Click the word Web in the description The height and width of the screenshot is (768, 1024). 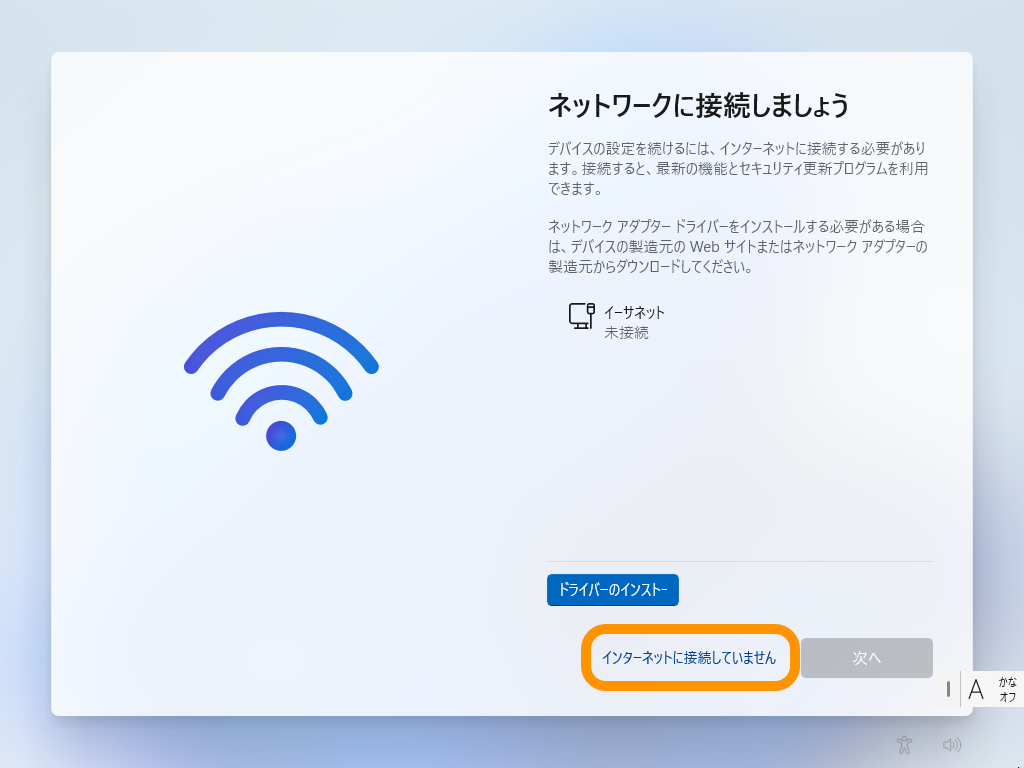705,247
